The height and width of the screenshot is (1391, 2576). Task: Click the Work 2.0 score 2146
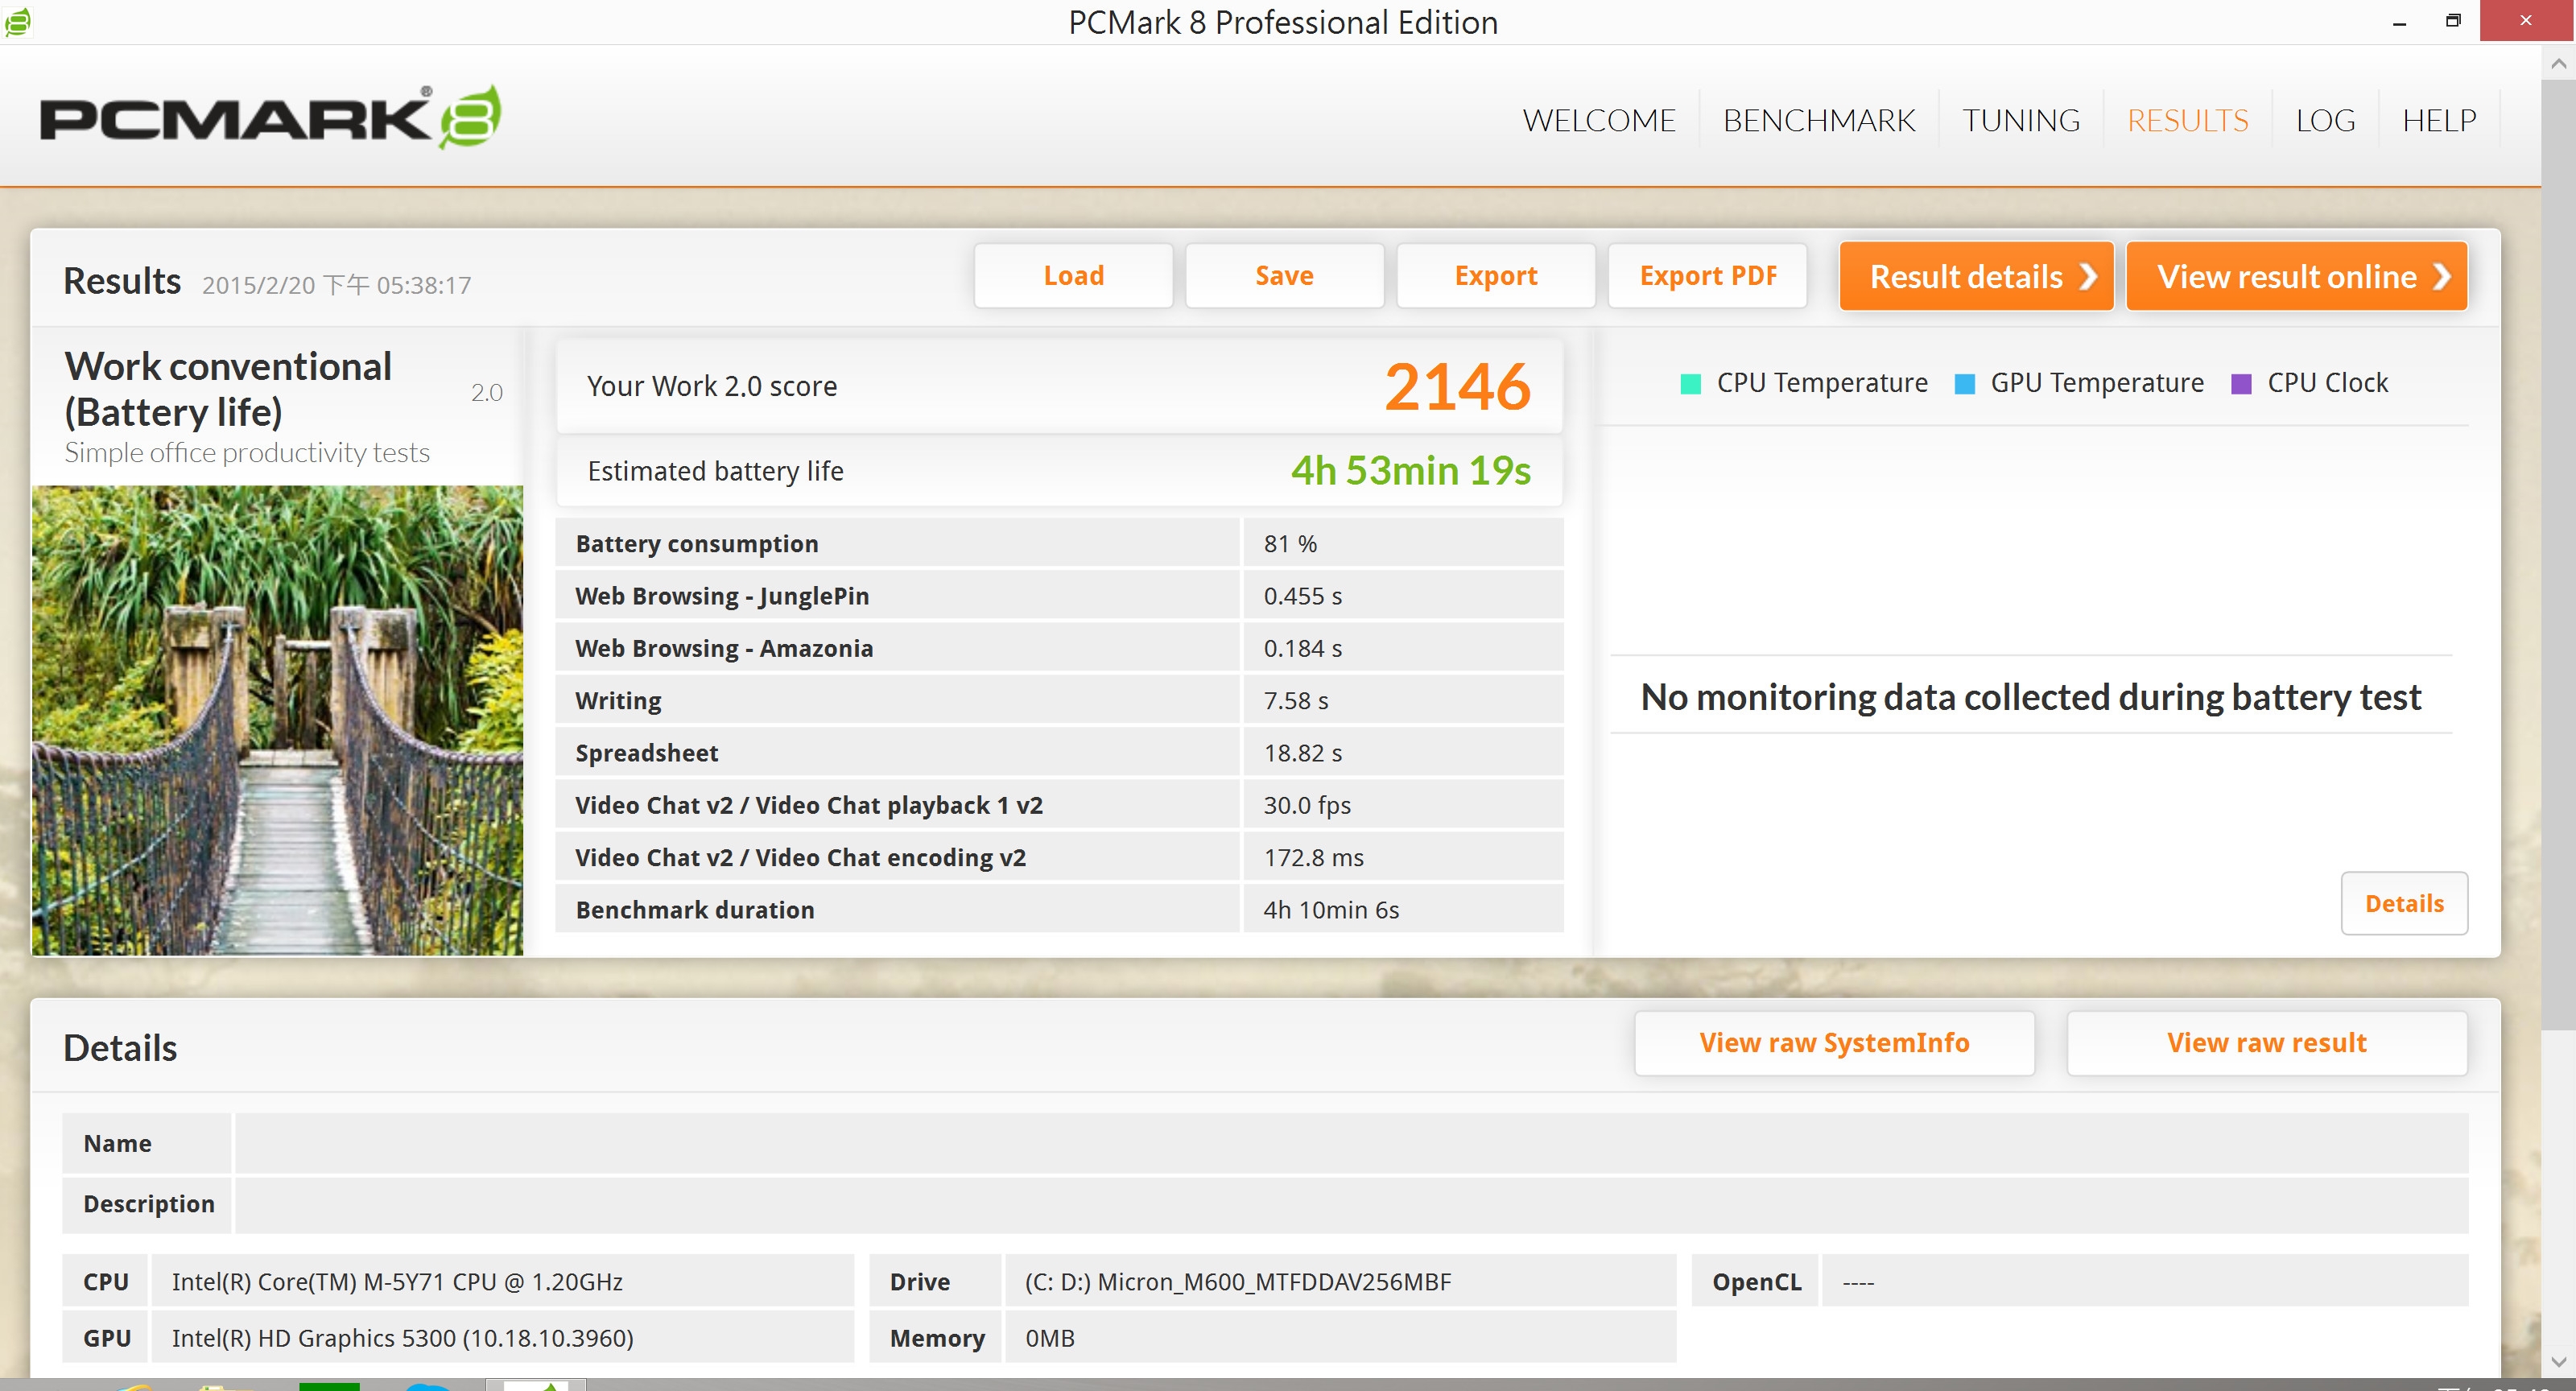coord(1457,387)
